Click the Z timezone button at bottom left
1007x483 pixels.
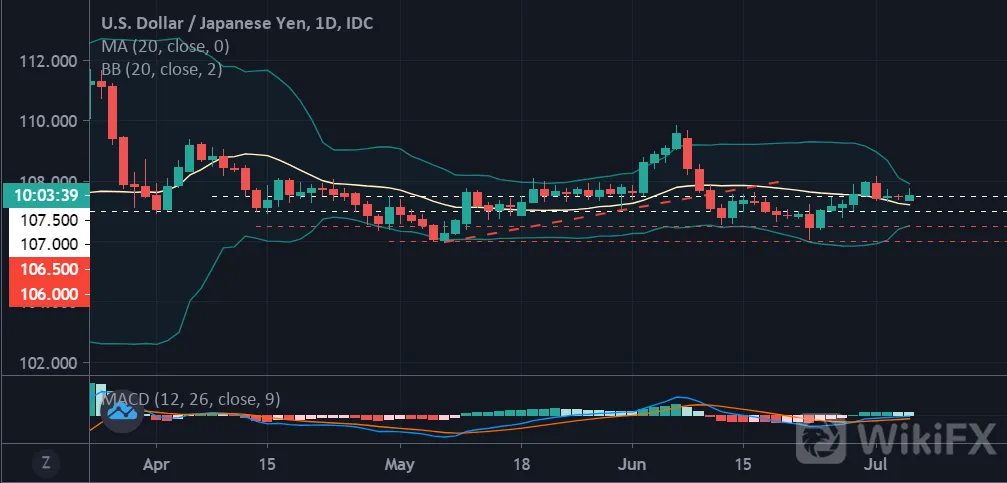[45, 463]
